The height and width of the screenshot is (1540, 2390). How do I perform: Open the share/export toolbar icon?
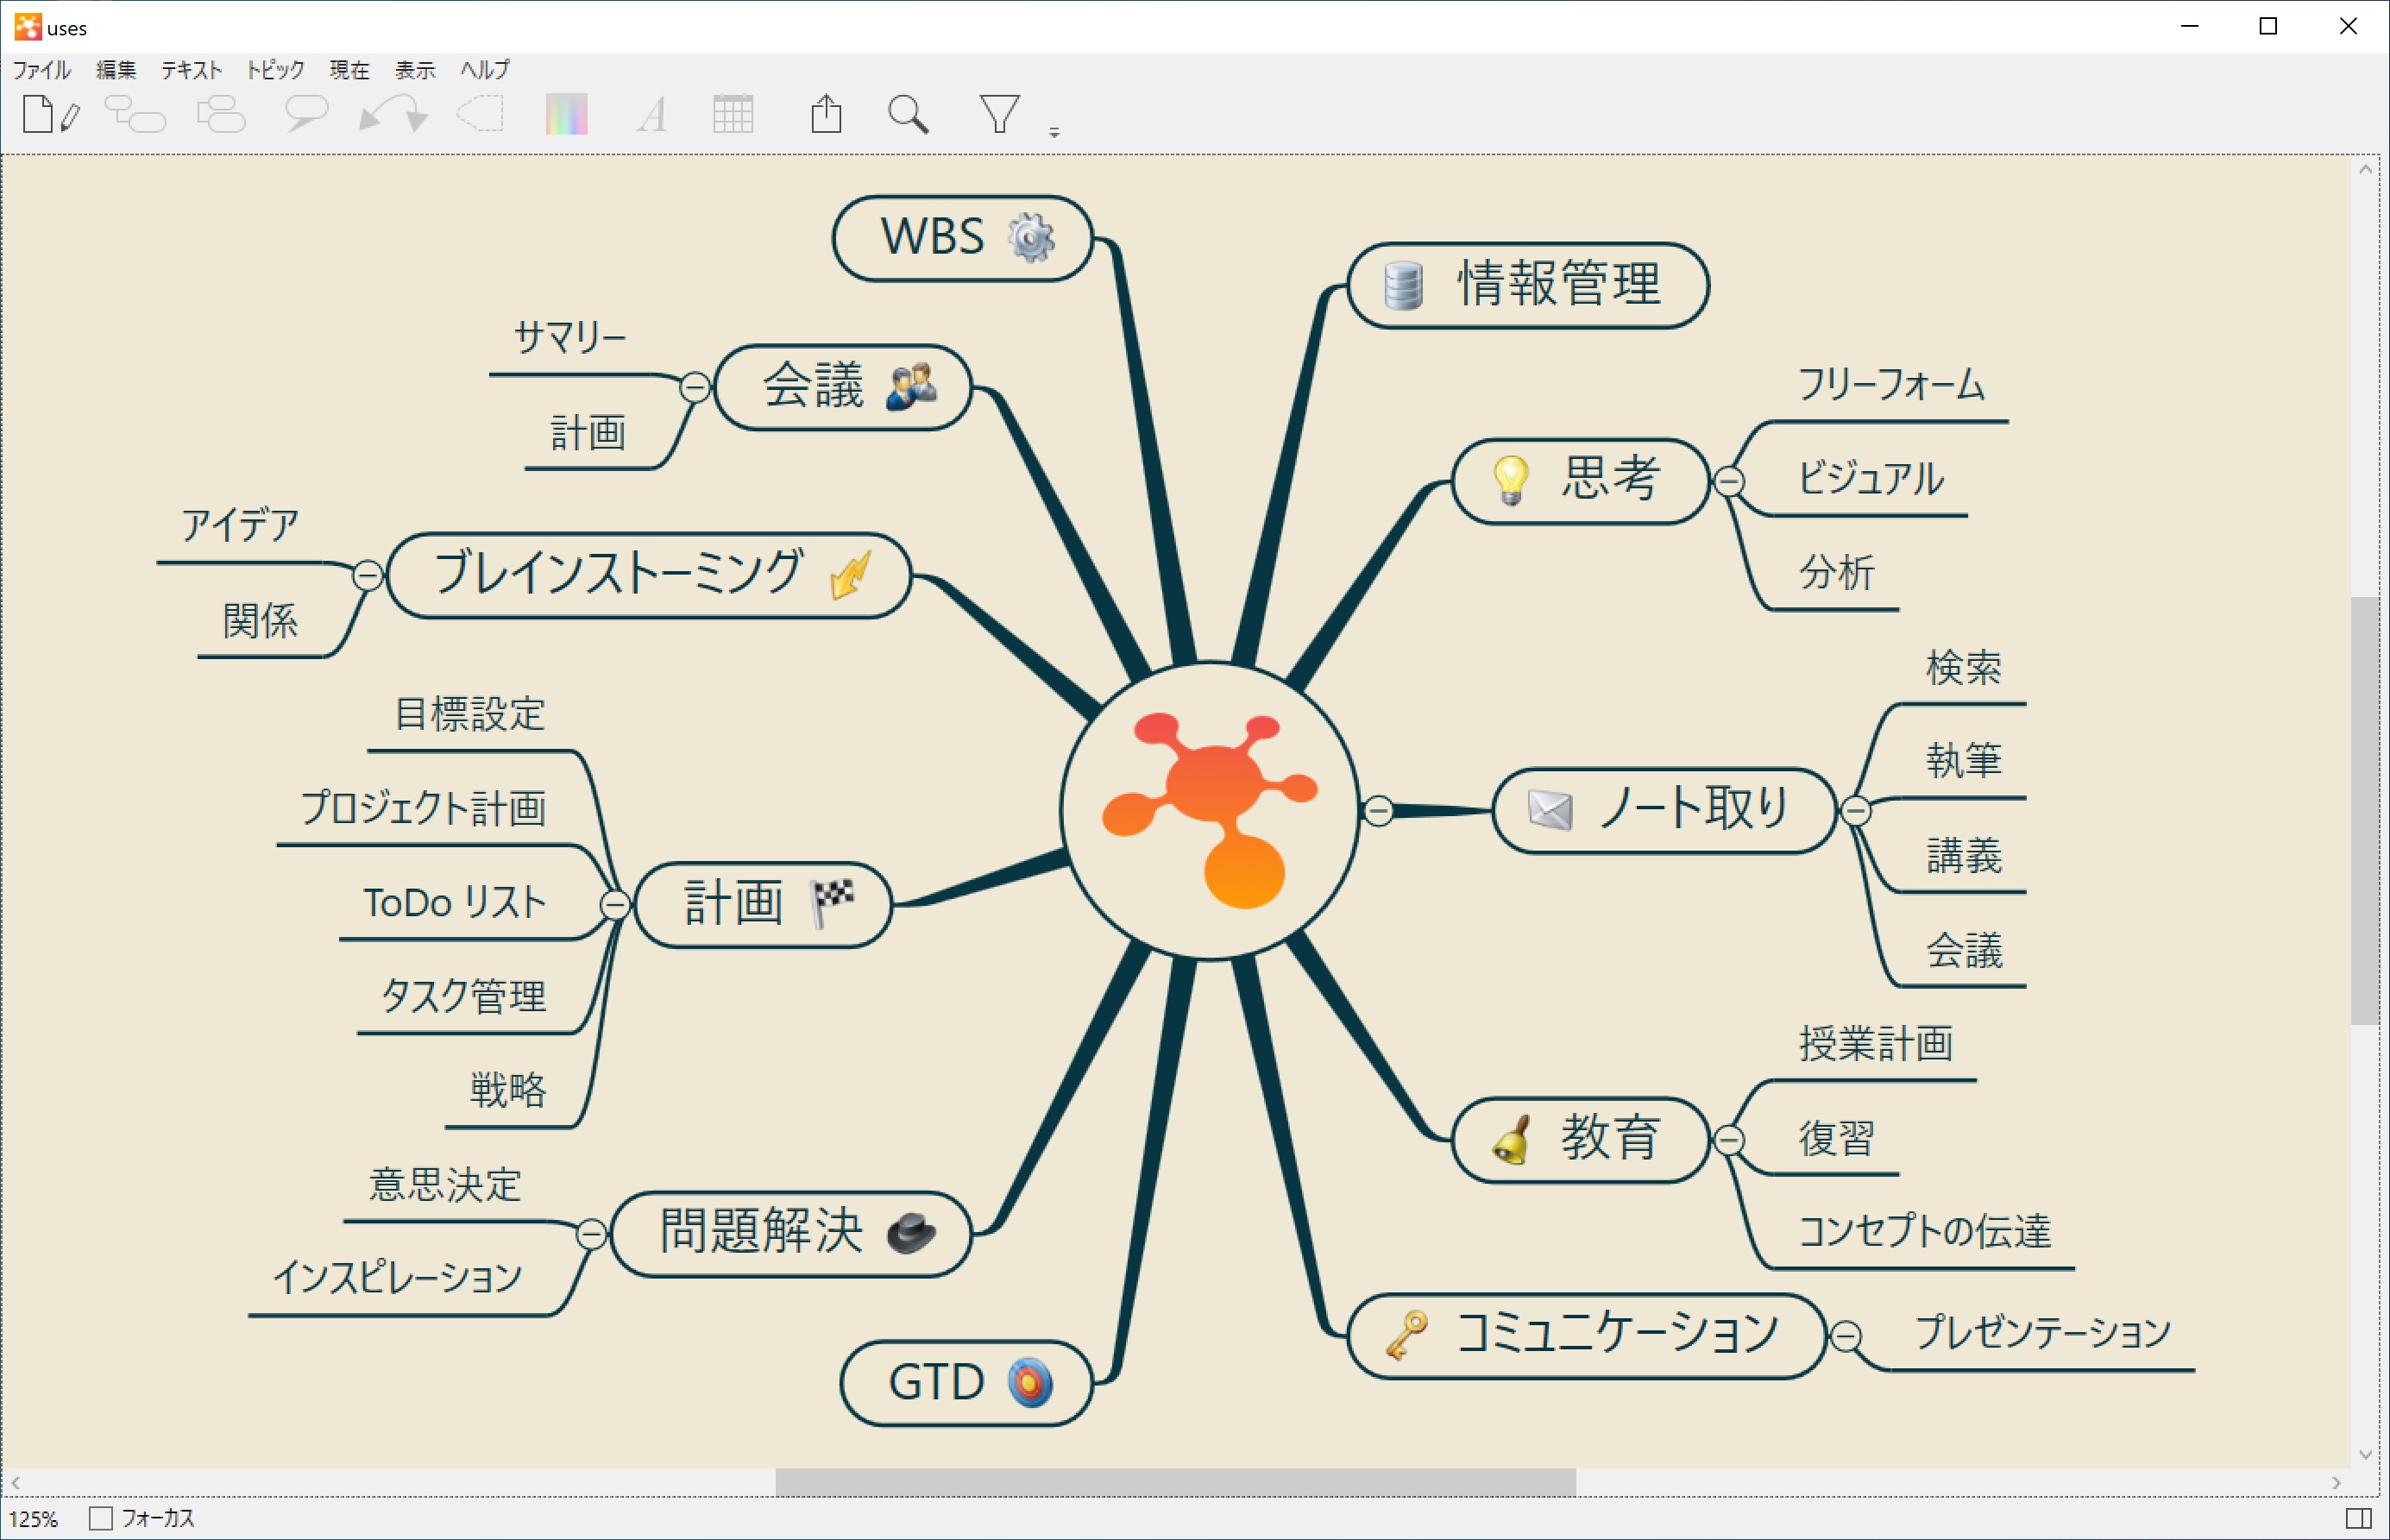coord(826,114)
